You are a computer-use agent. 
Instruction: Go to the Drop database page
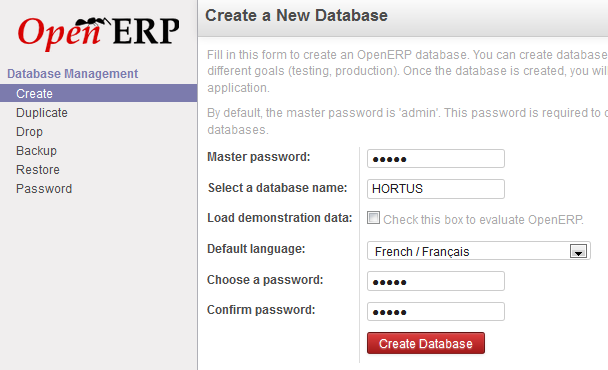[x=29, y=131]
